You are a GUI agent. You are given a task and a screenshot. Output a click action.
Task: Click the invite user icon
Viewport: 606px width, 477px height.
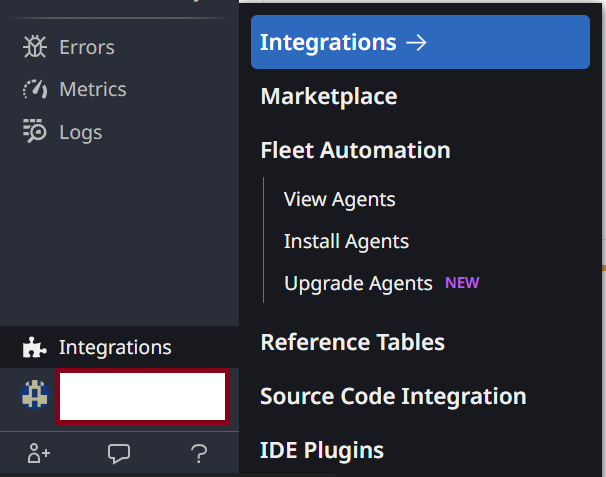(39, 454)
